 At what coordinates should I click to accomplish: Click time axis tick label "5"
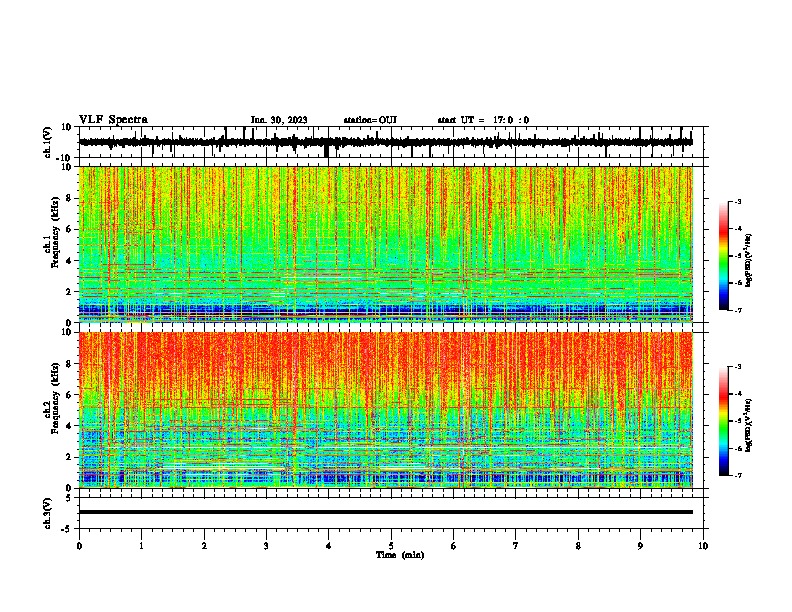[x=391, y=546]
